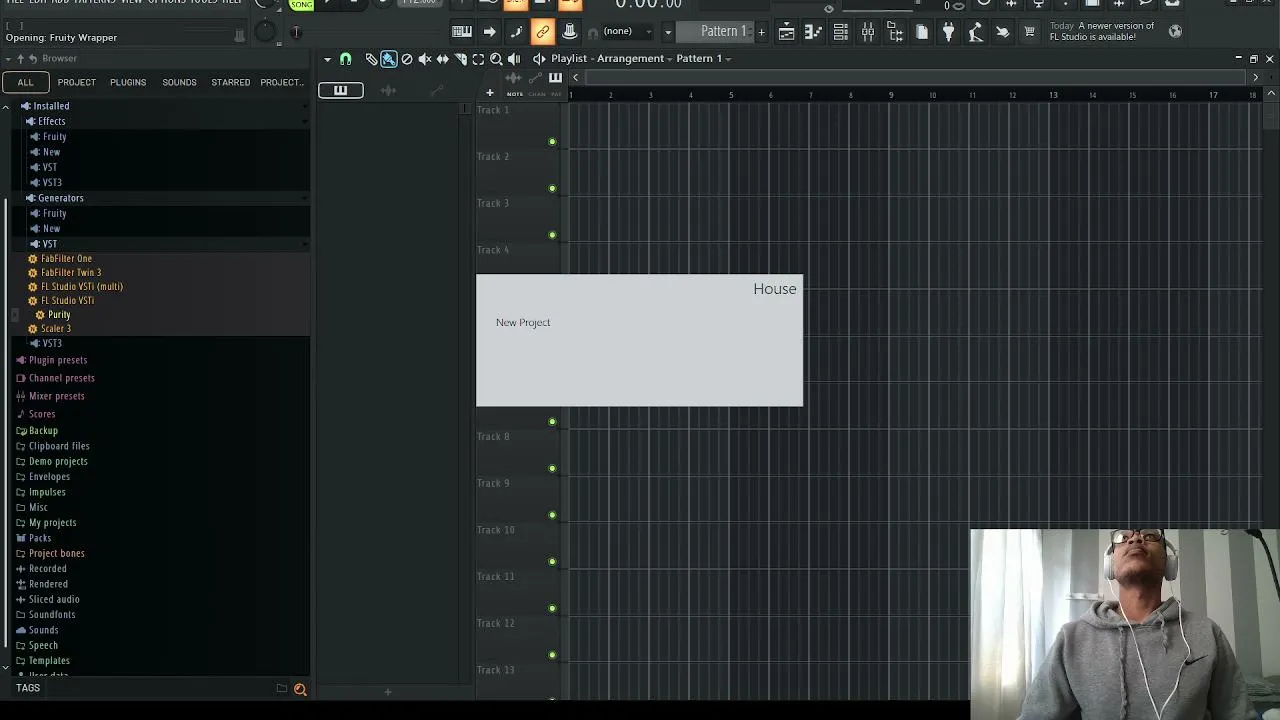Viewport: 1280px width, 720px height.
Task: Select the ALL browser tab
Action: [x=25, y=82]
